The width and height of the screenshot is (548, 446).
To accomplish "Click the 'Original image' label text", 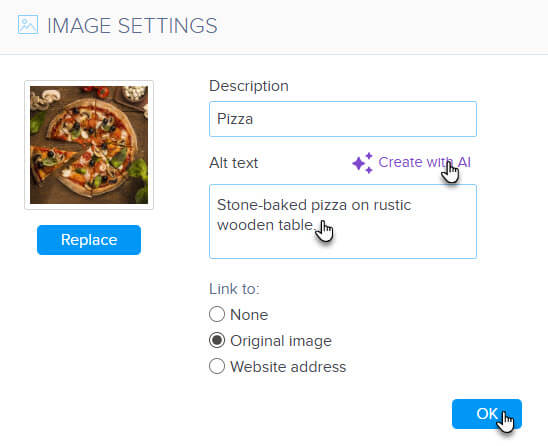I will tap(281, 341).
